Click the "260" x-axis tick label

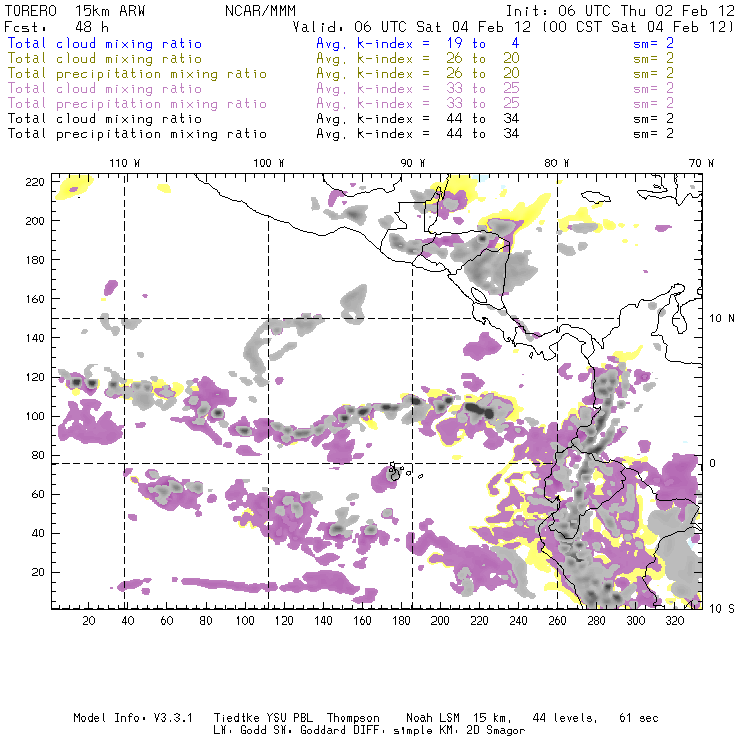coord(557,621)
